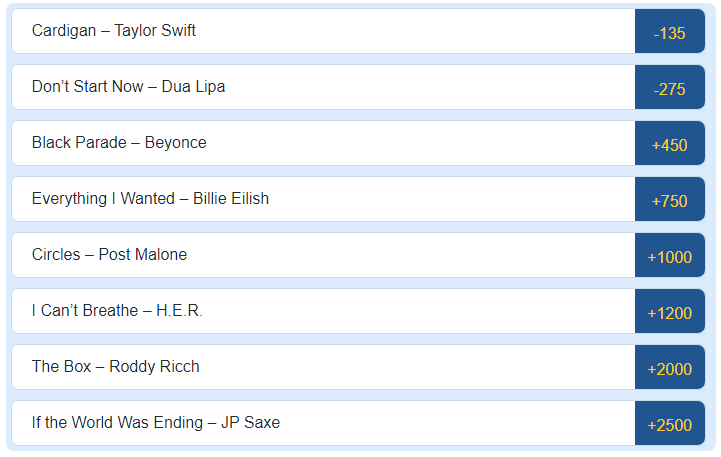The width and height of the screenshot is (721, 457).
Task: Click the -135 odds for Cardigan
Action: pos(669,32)
